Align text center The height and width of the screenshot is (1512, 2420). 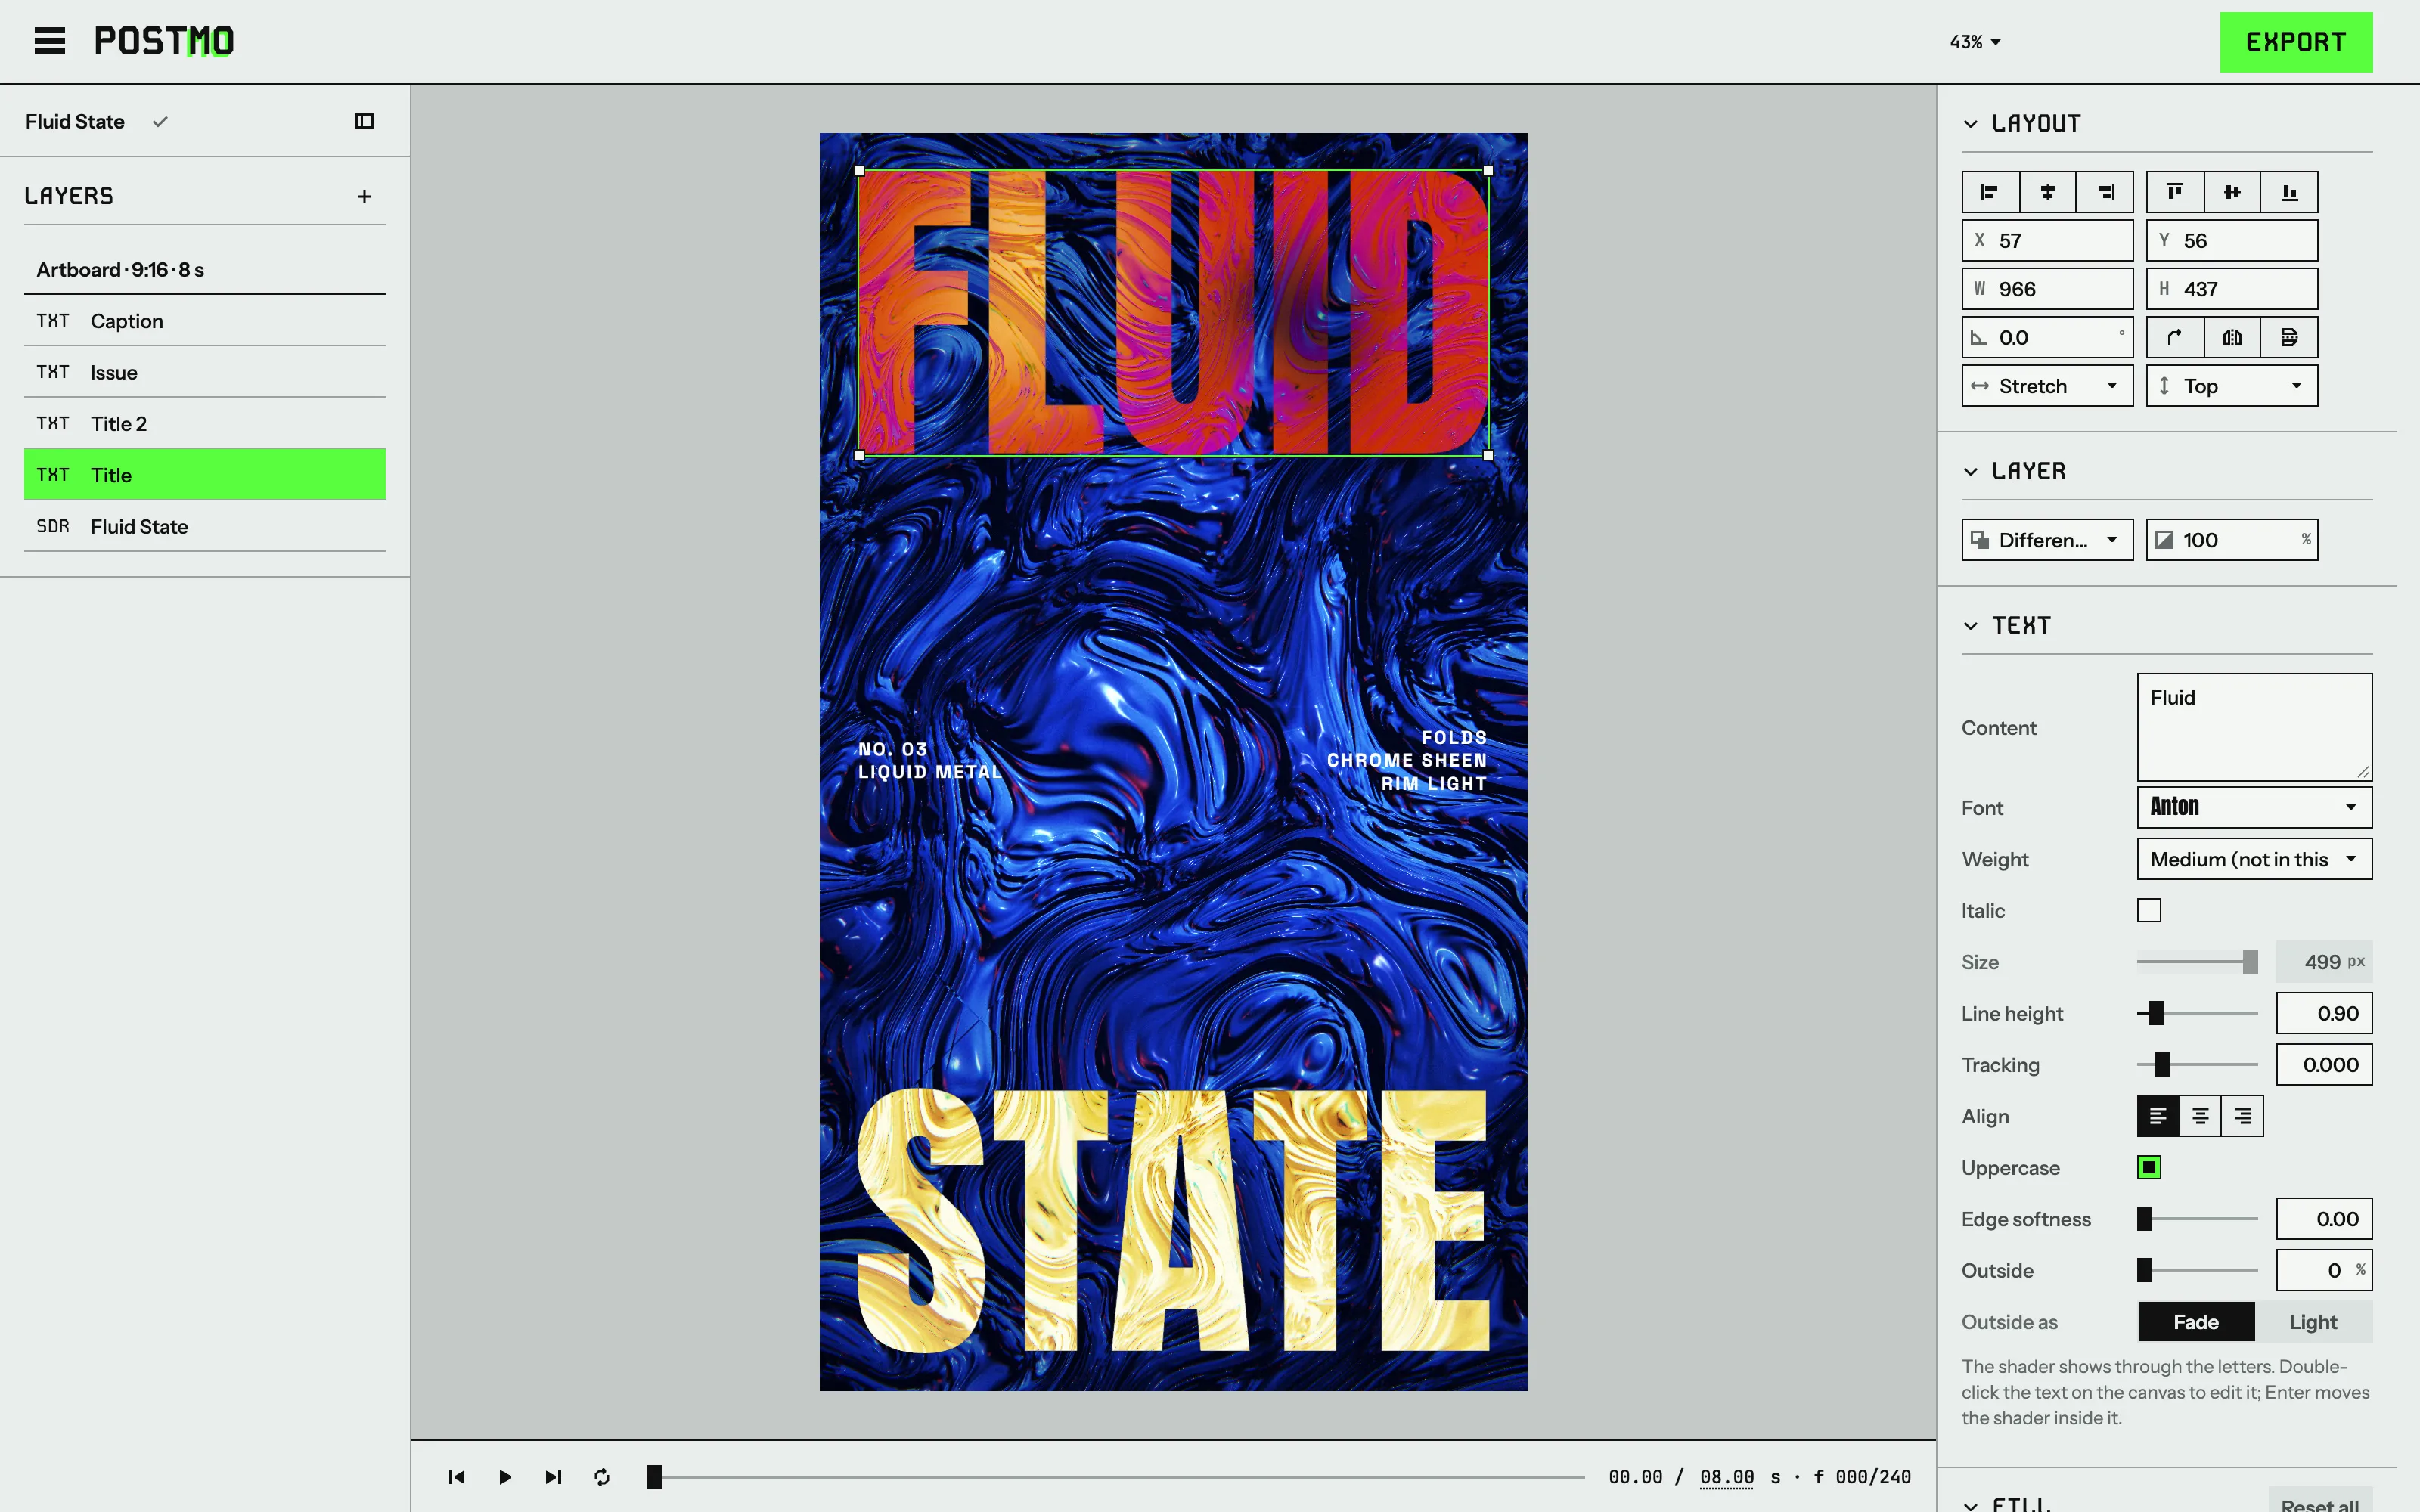click(x=2200, y=1116)
